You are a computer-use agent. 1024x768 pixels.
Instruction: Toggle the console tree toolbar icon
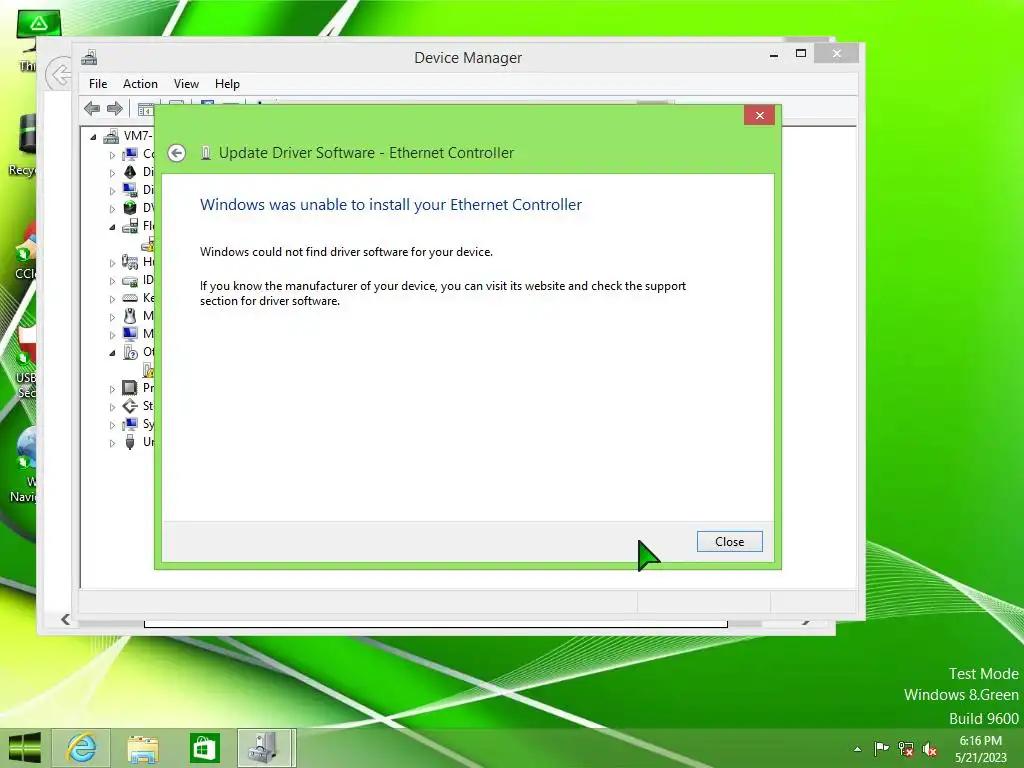click(x=146, y=109)
